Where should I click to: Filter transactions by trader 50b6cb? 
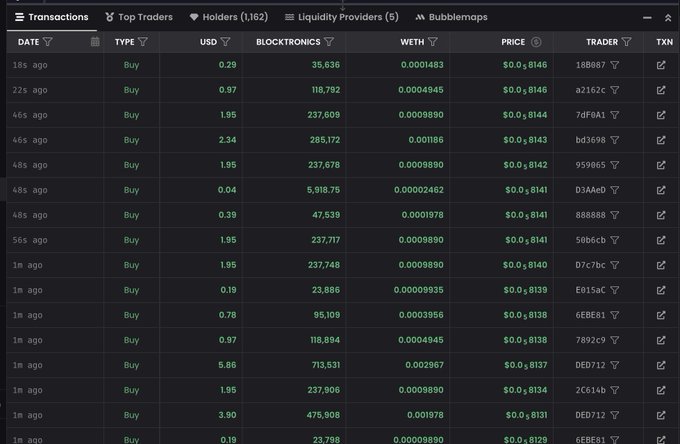(615, 240)
